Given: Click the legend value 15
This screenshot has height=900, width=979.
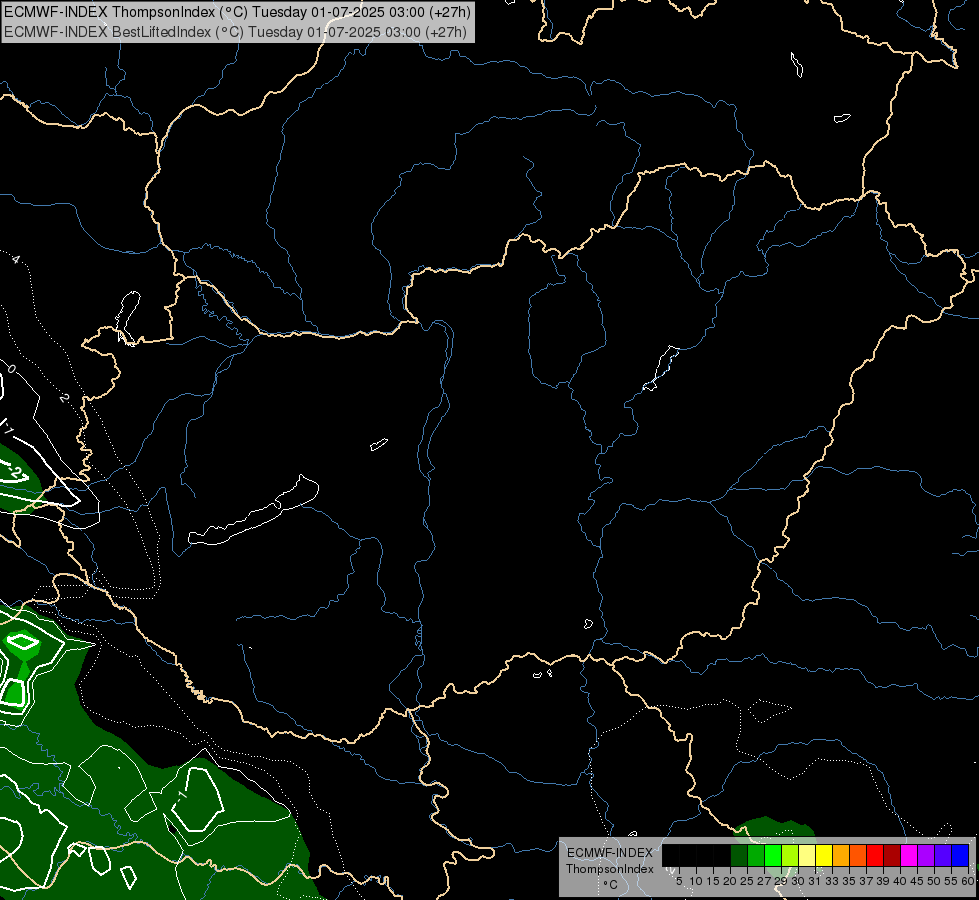Looking at the screenshot, I should click(714, 881).
